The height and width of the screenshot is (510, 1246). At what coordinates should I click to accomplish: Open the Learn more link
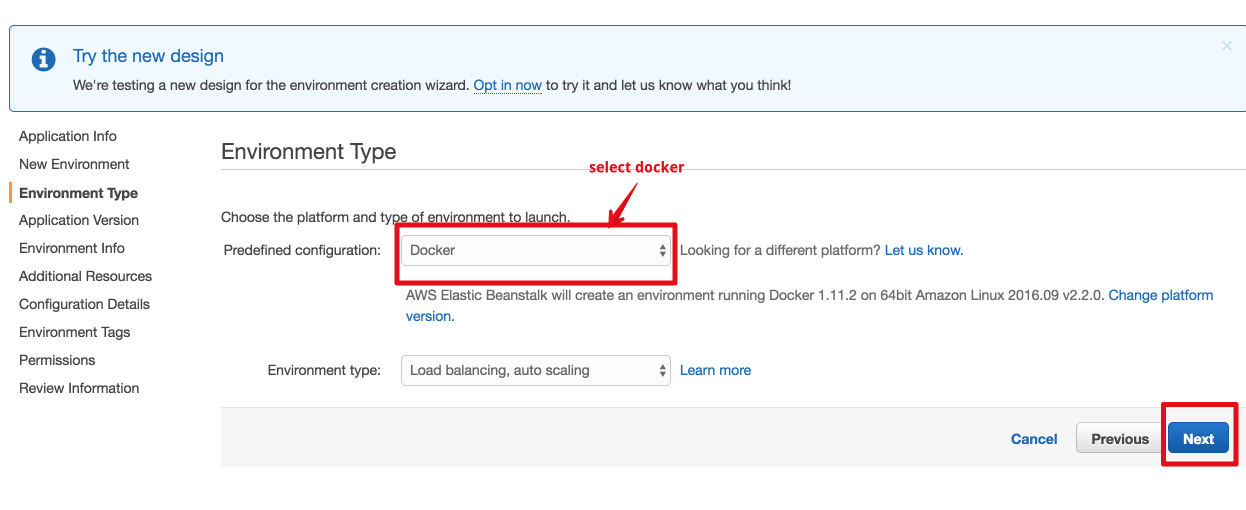[715, 370]
